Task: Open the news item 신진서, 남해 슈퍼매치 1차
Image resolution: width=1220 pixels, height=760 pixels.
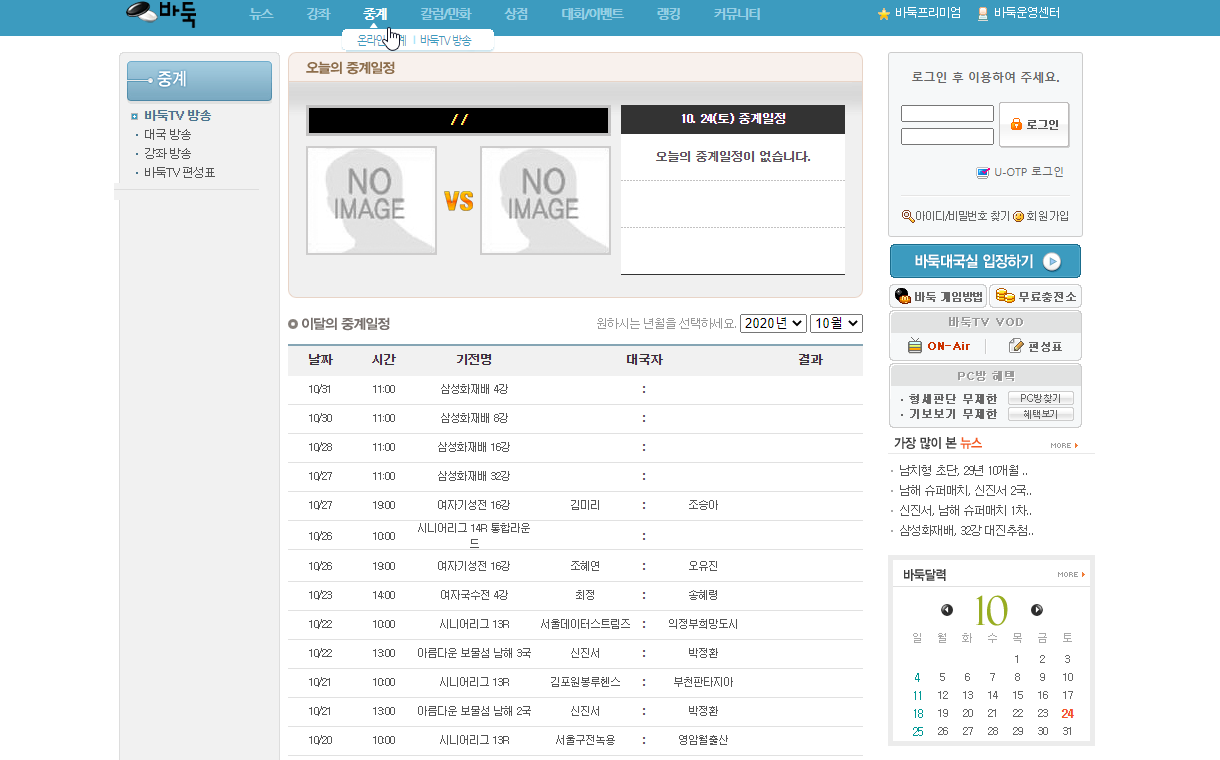Action: pos(965,510)
